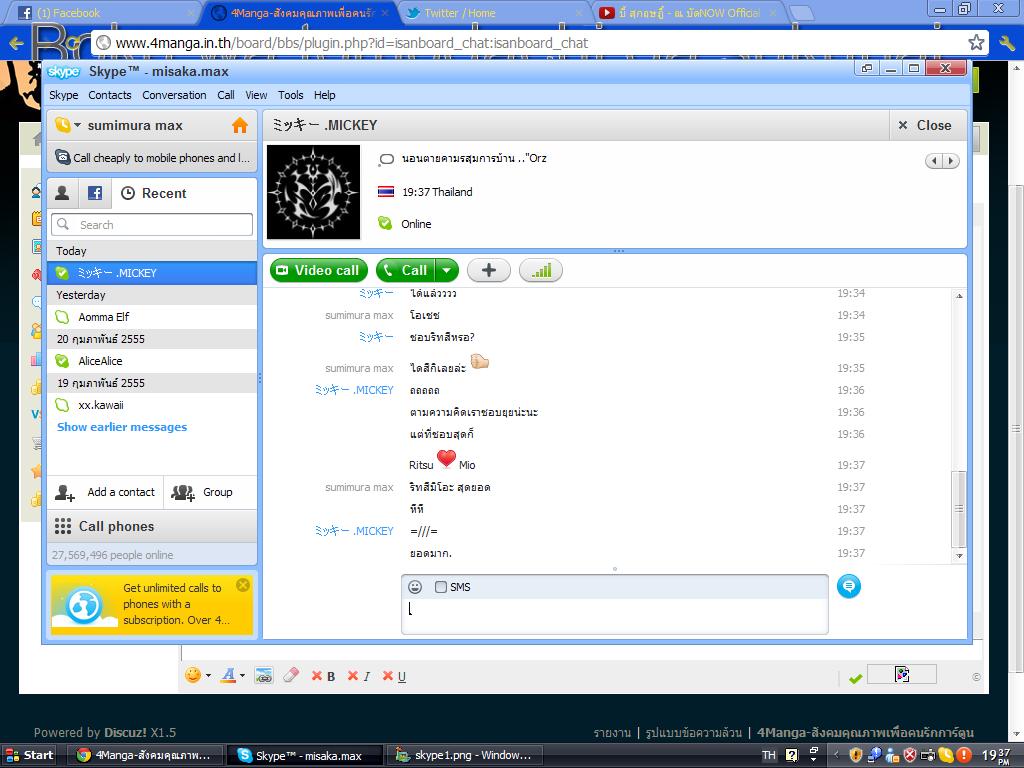Switch to Skype taskbar button
The image size is (1024, 768).
point(305,756)
